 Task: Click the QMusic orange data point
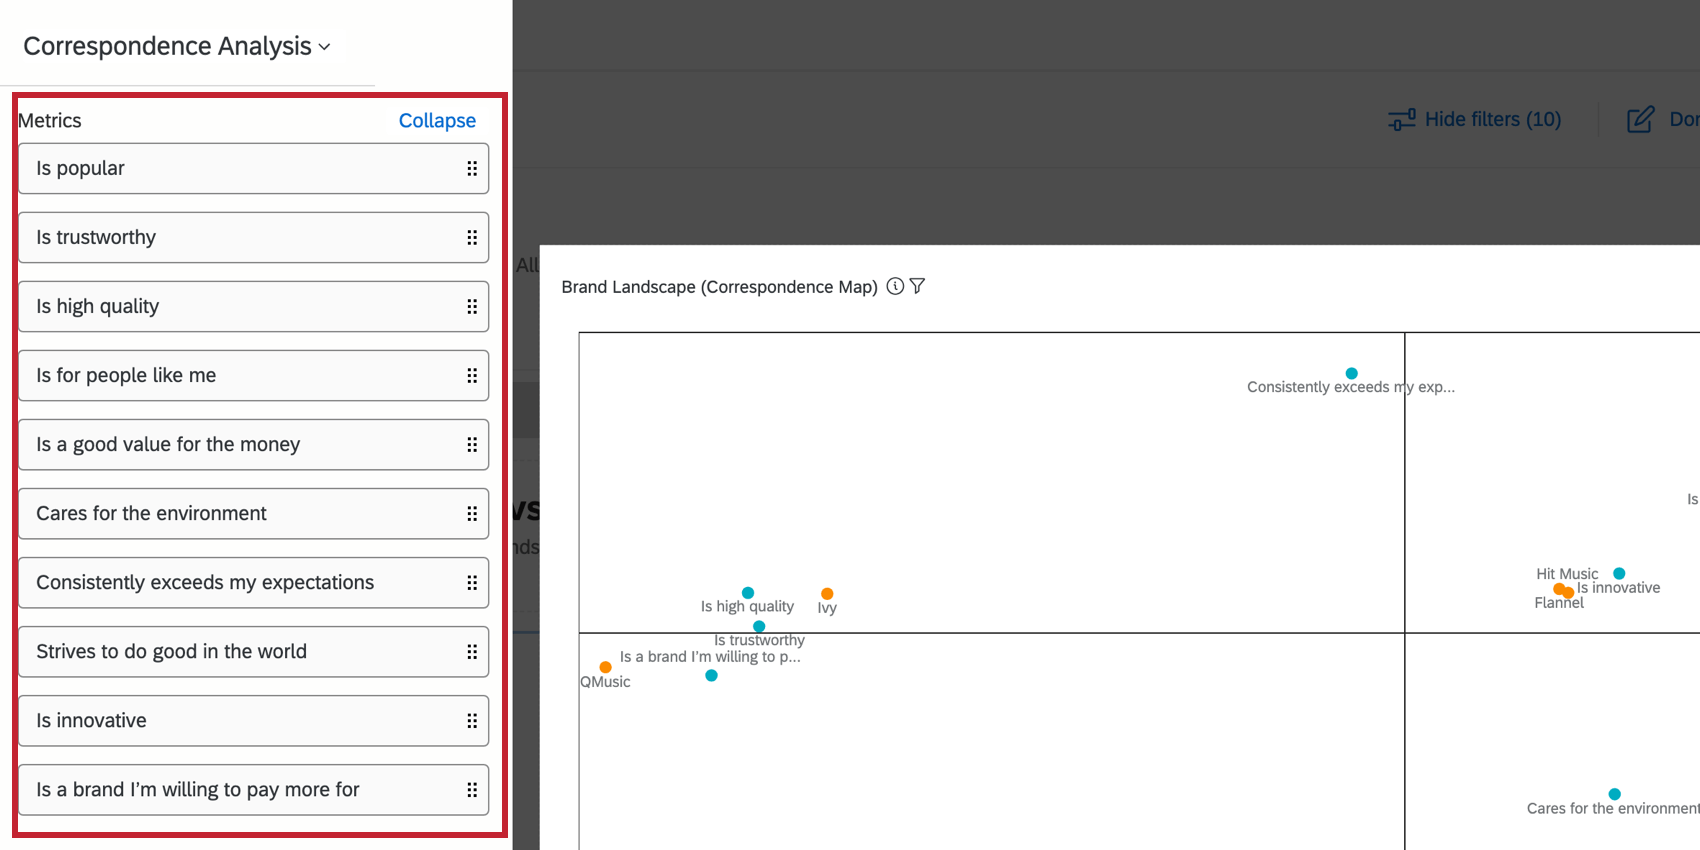pyautogui.click(x=605, y=667)
